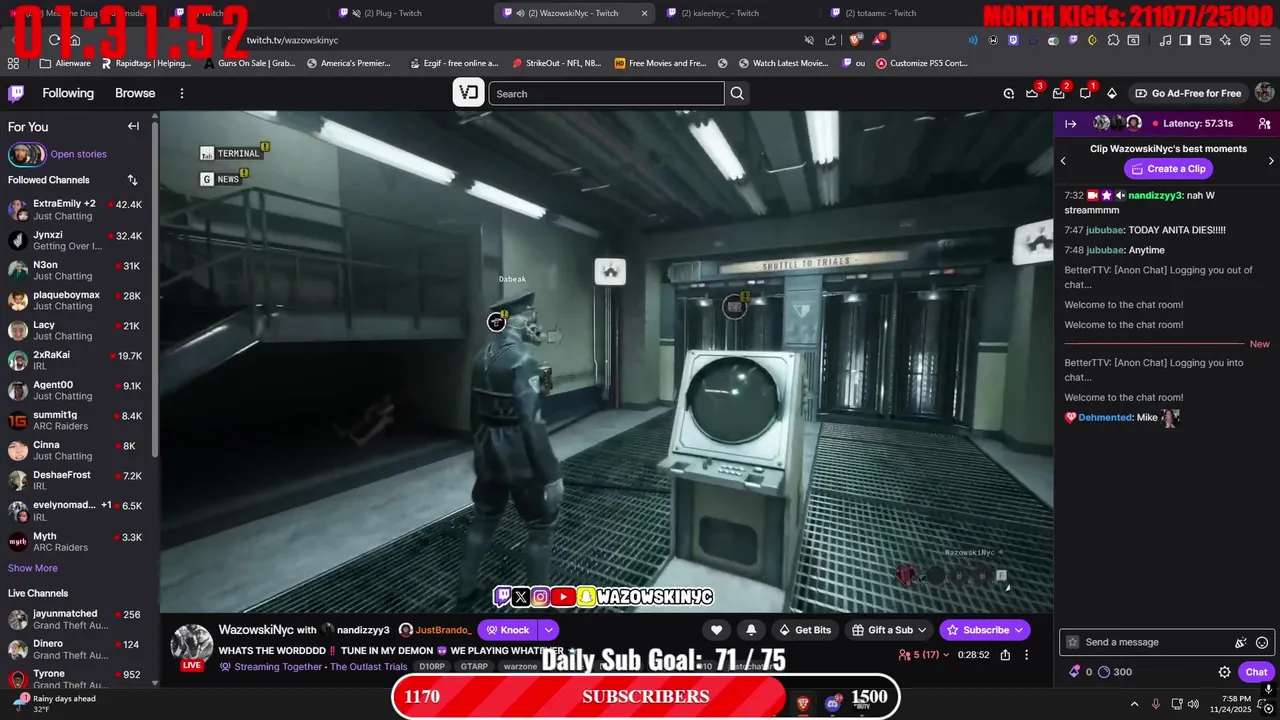The height and width of the screenshot is (720, 1280).
Task: Sort followed channels with arrows icon
Action: (132, 180)
